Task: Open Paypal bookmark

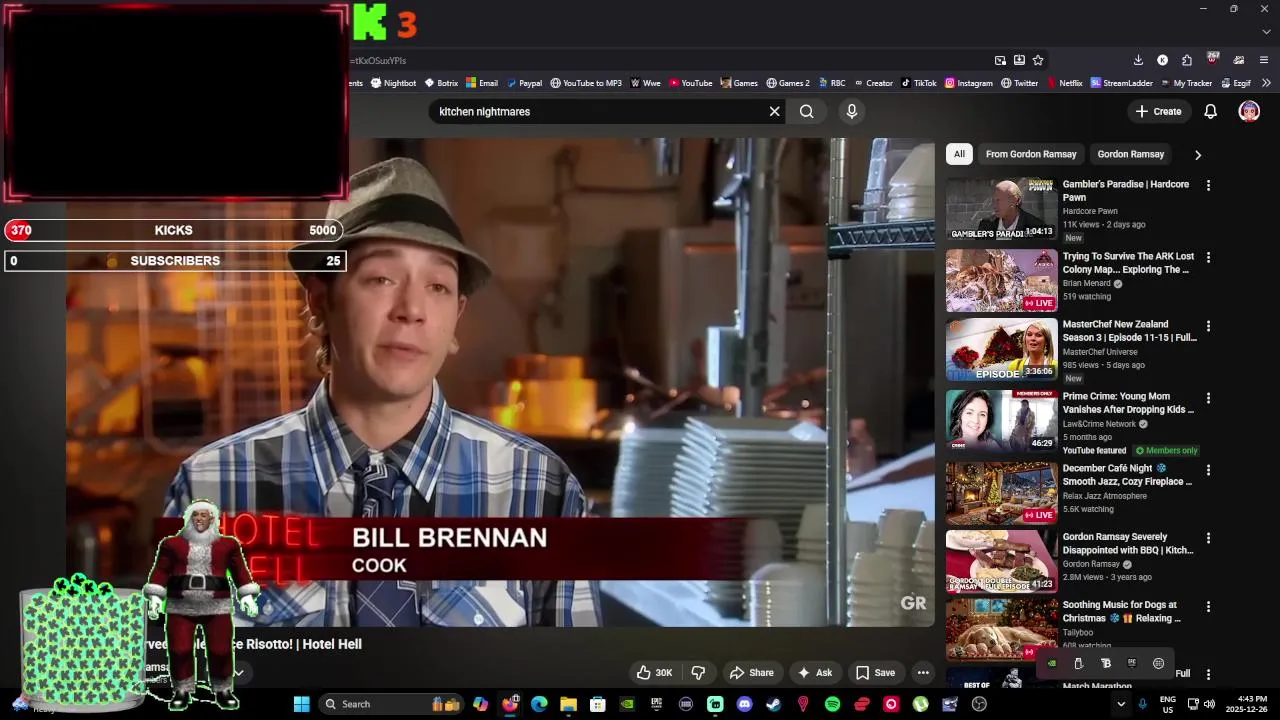Action: (x=524, y=83)
